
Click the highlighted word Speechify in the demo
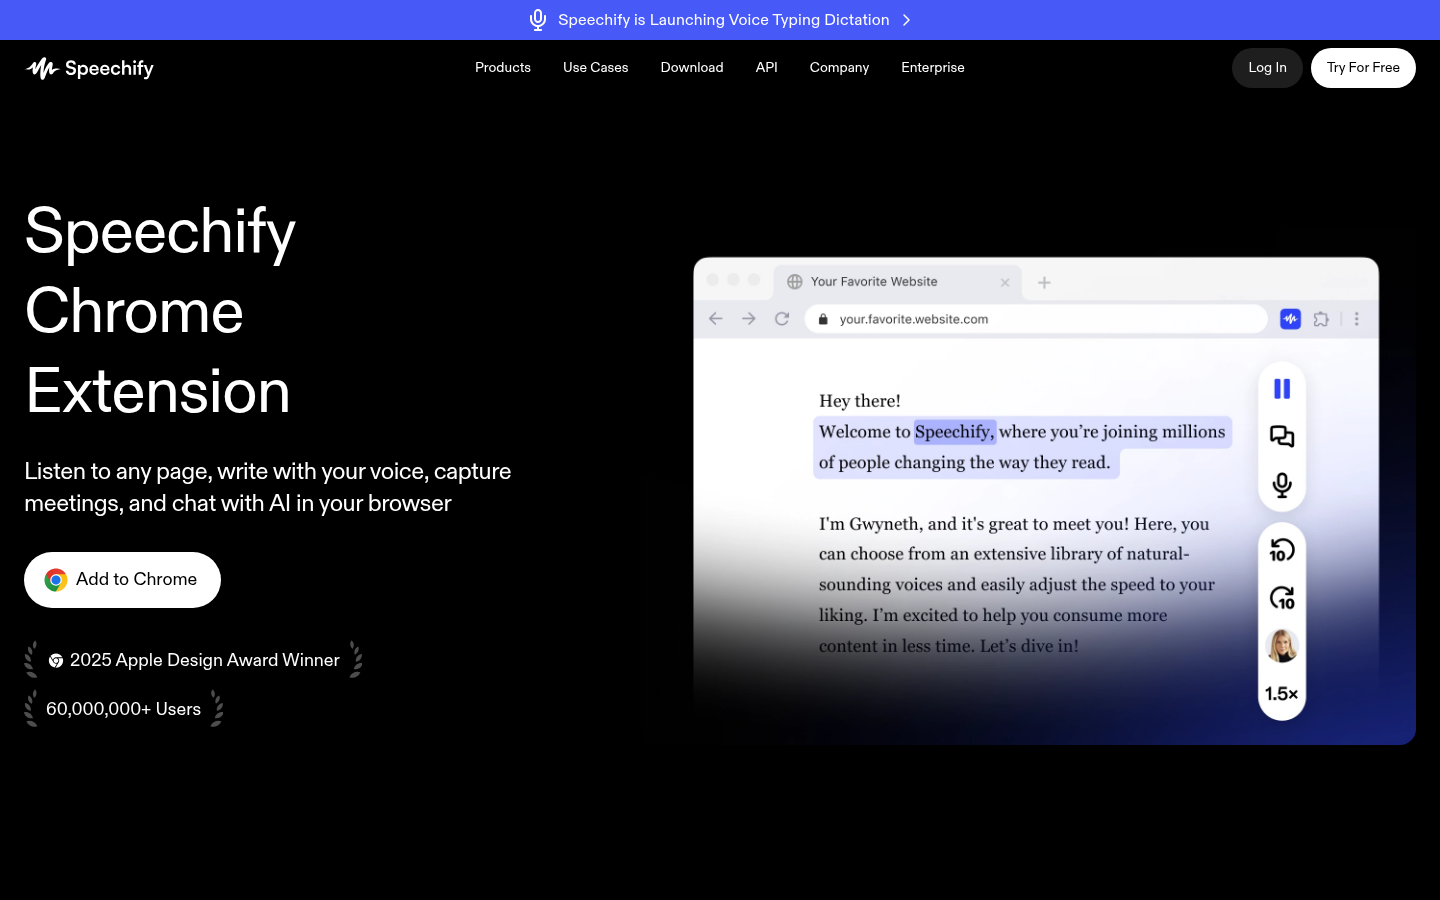[x=955, y=432]
